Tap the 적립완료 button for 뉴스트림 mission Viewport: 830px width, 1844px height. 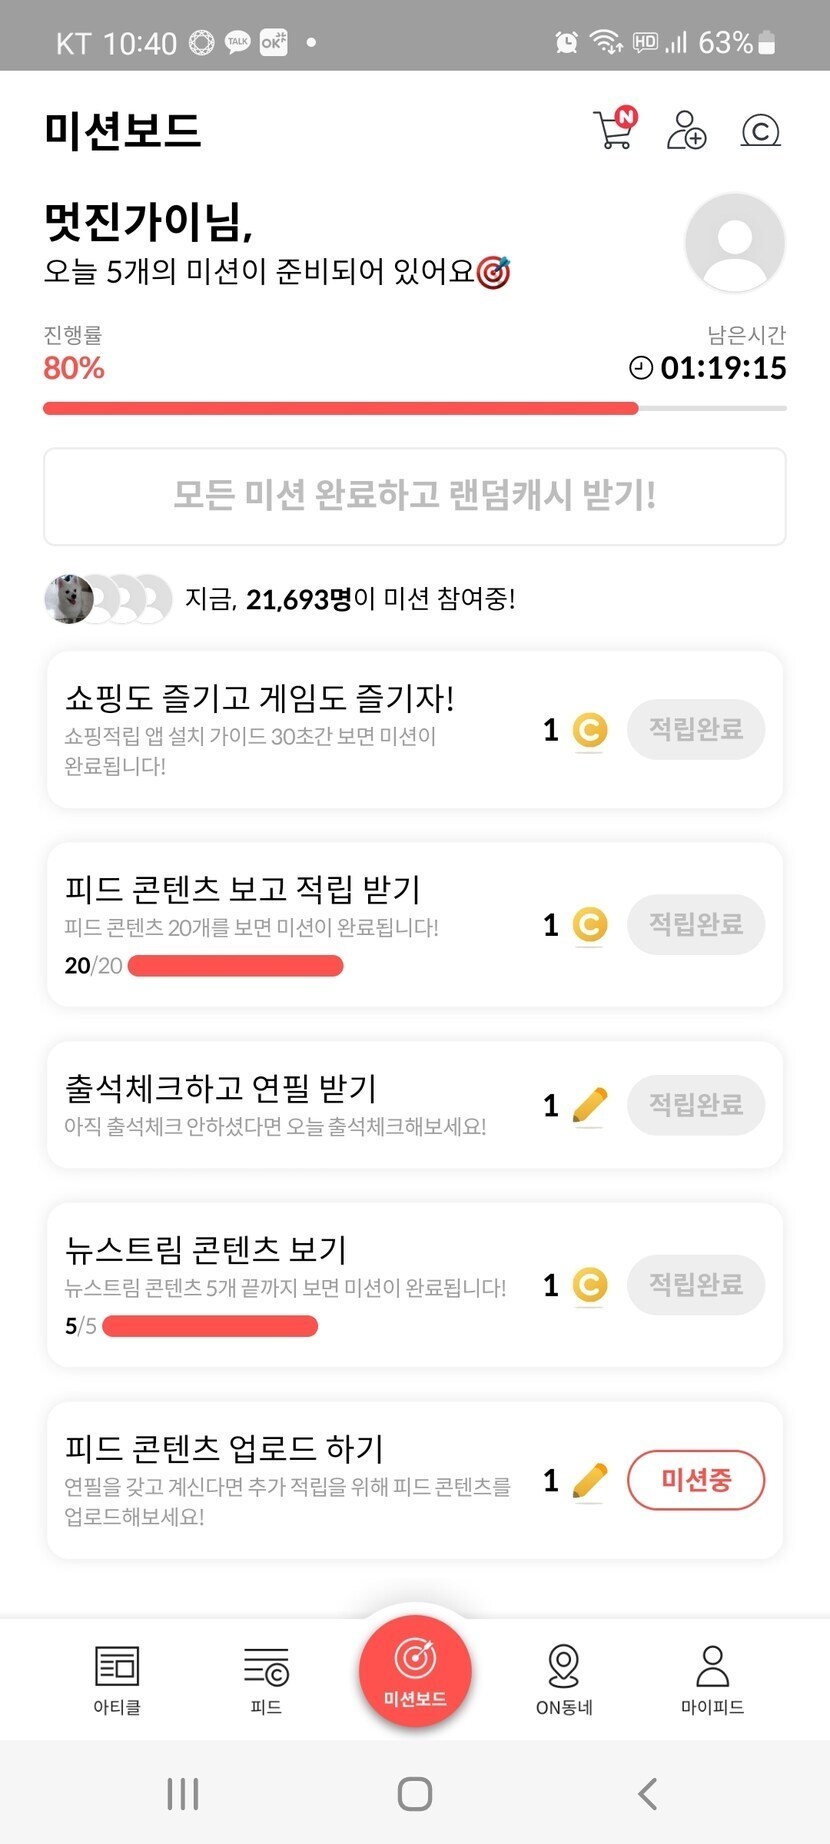pos(695,1284)
